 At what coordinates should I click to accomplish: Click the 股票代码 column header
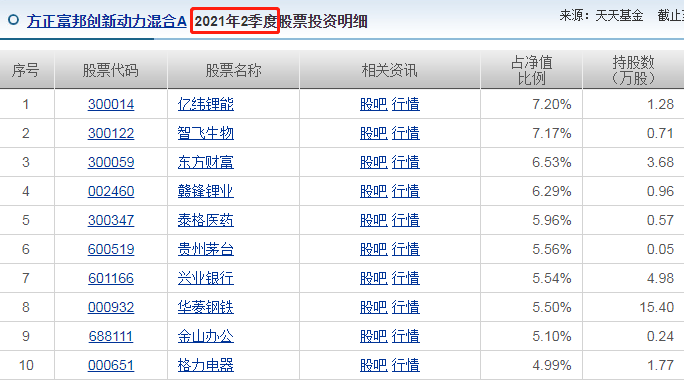pos(111,70)
